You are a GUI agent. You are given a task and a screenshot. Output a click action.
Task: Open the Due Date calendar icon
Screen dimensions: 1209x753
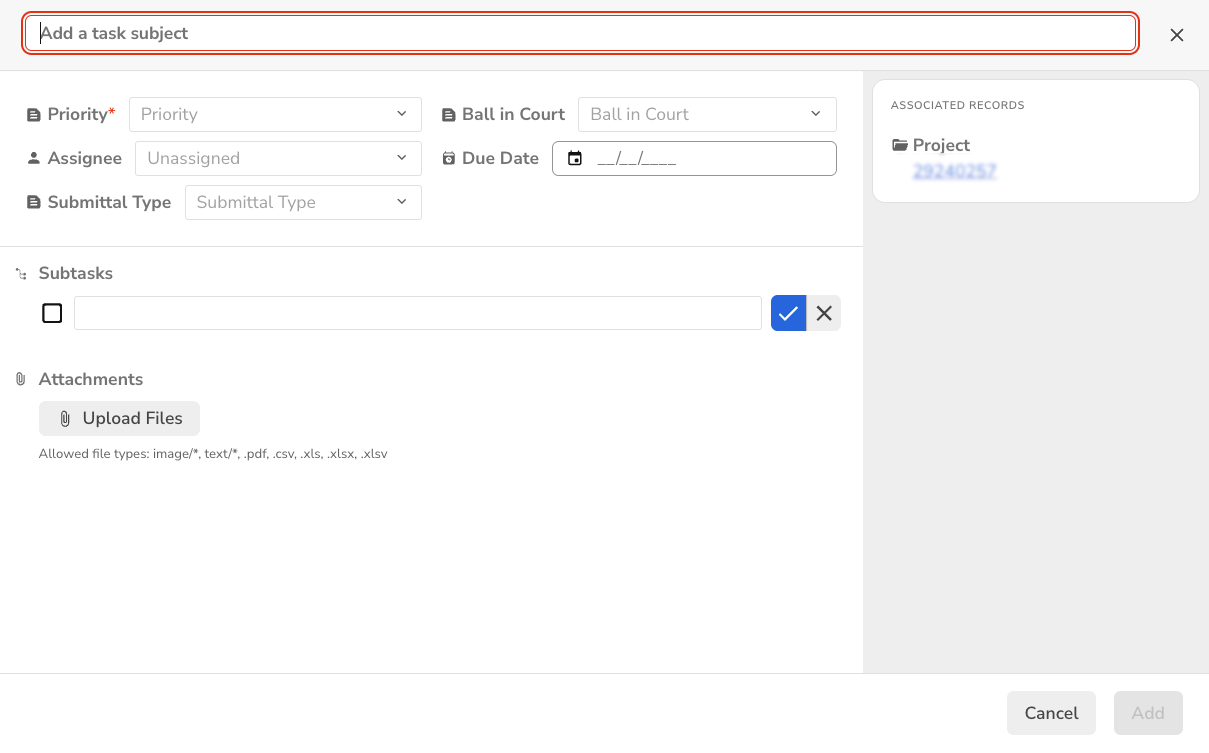tap(575, 158)
